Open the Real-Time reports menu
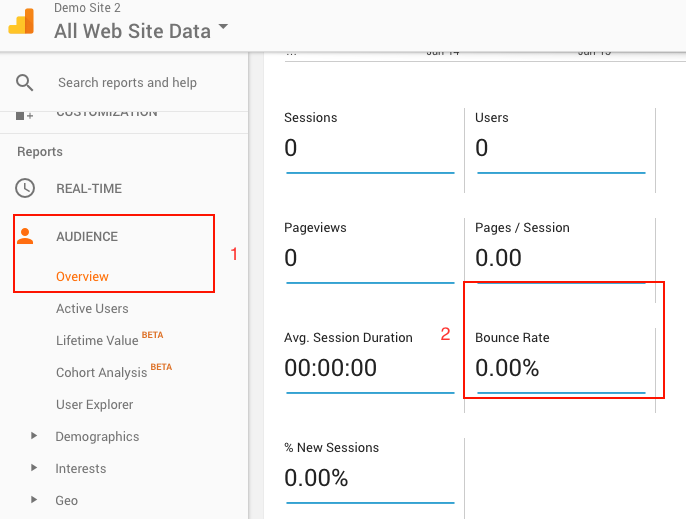 [x=89, y=188]
